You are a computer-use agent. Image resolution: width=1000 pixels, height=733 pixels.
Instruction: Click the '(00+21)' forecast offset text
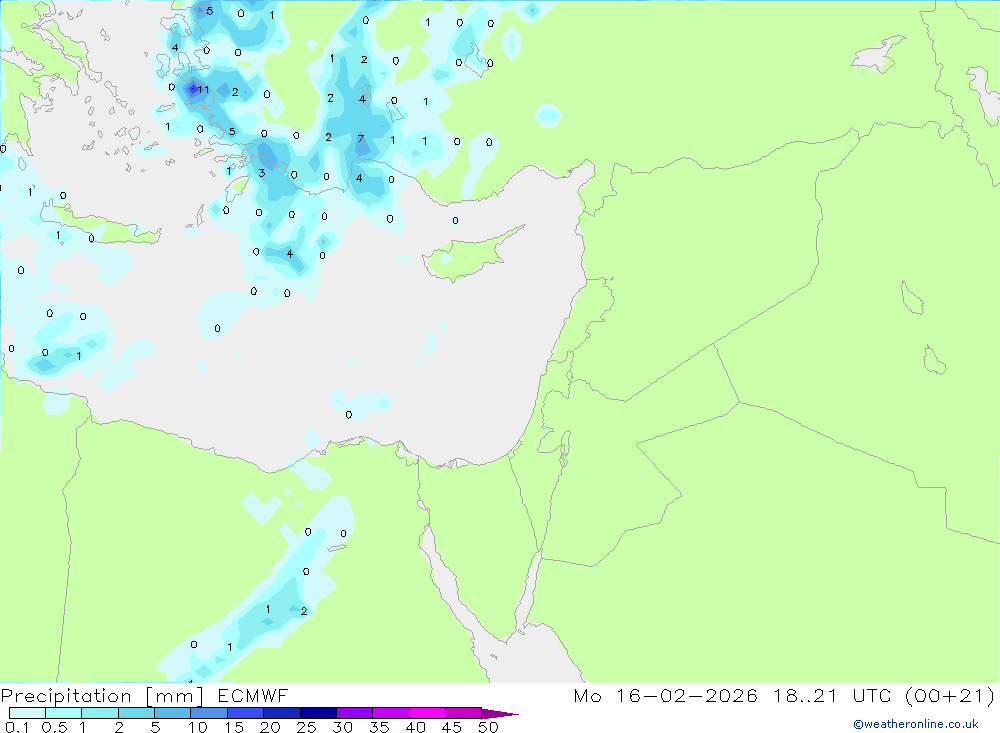(950, 696)
